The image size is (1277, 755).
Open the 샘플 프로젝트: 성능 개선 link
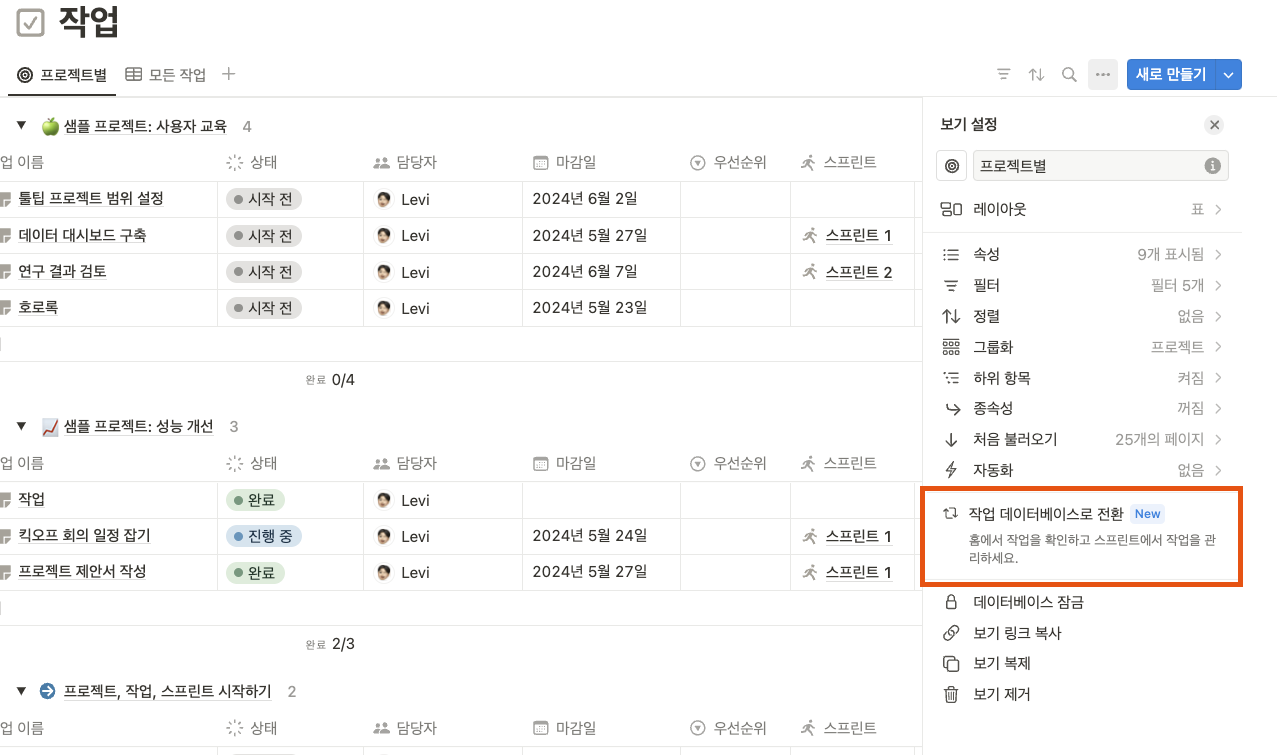click(139, 426)
